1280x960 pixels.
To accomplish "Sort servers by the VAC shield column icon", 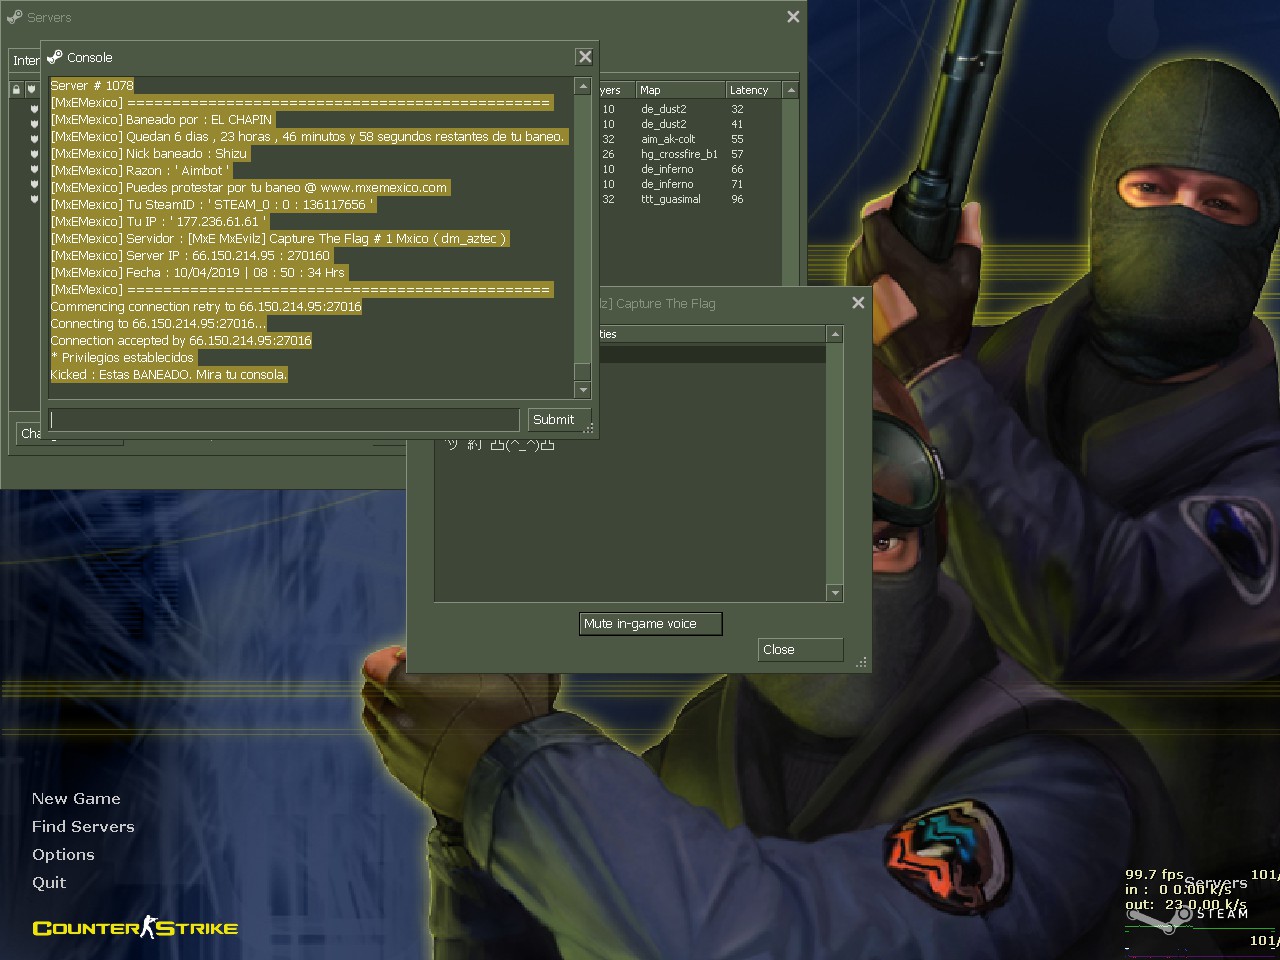I will [x=31, y=90].
